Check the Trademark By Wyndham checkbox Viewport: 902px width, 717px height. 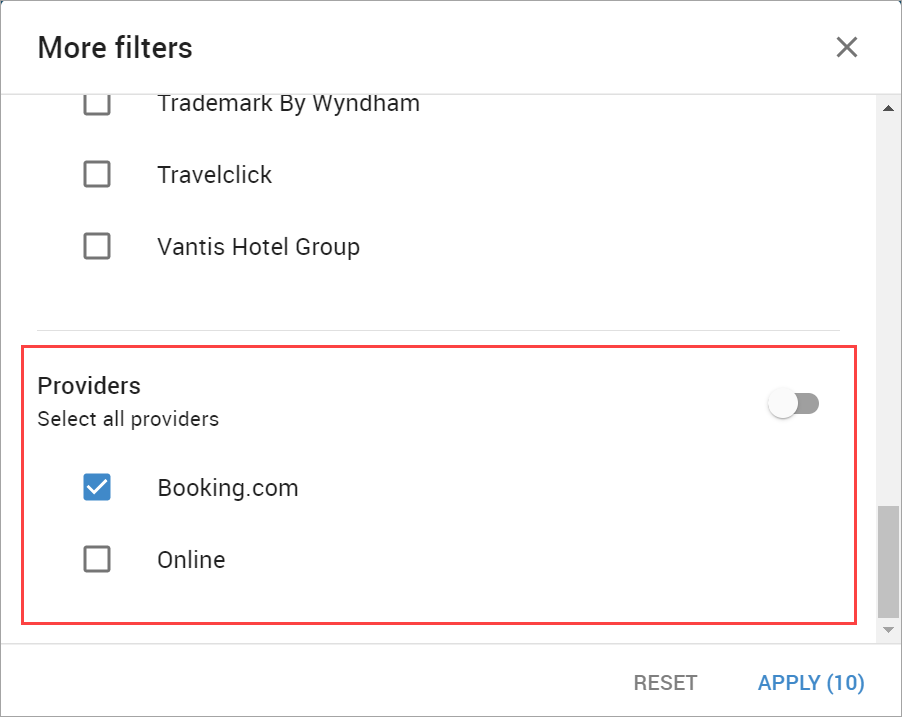[97, 104]
